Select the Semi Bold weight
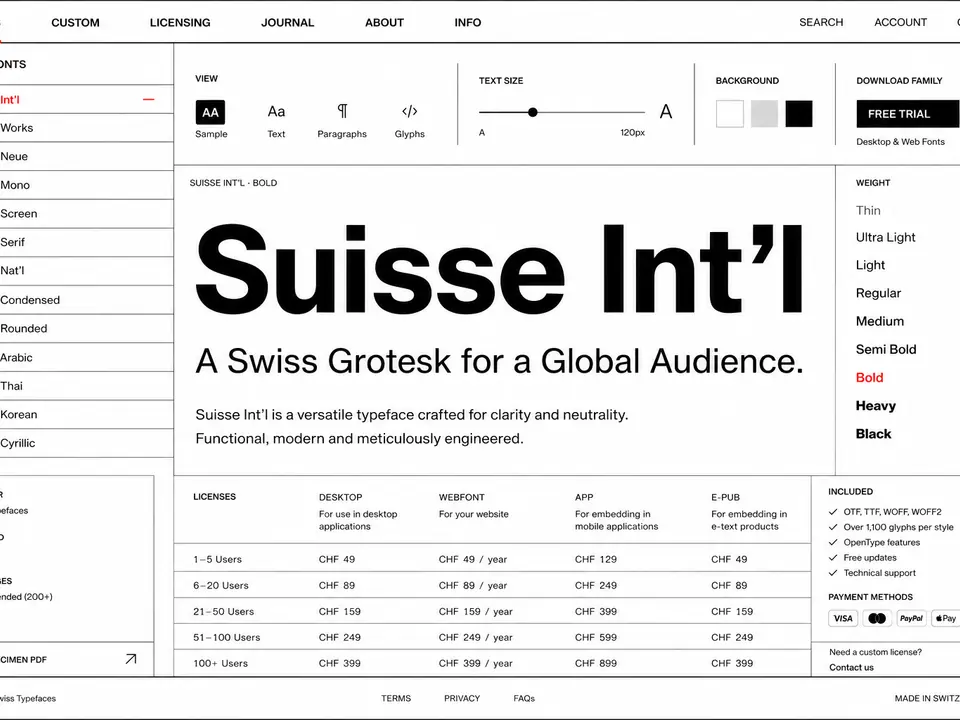 (886, 350)
